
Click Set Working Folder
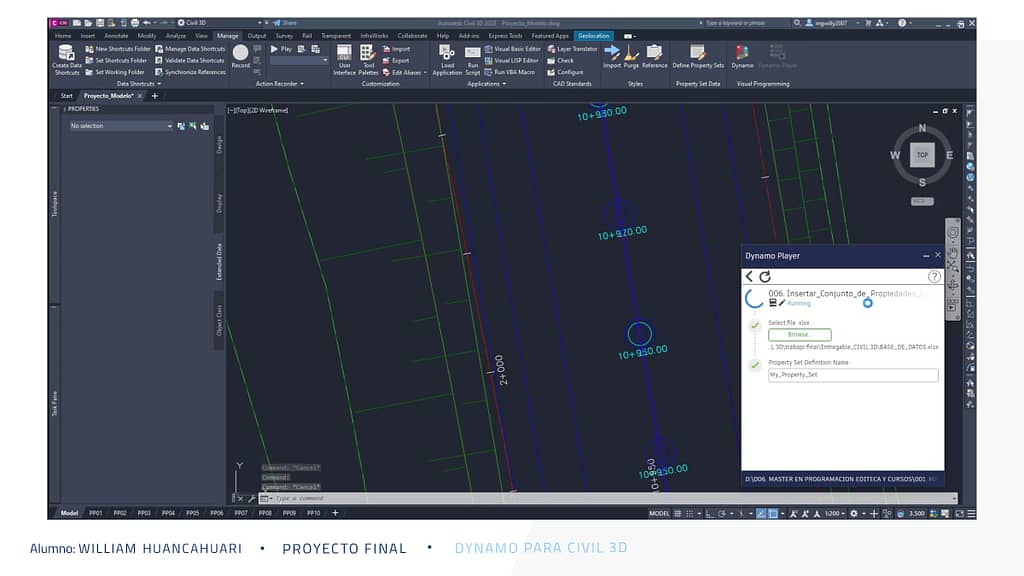115,72
